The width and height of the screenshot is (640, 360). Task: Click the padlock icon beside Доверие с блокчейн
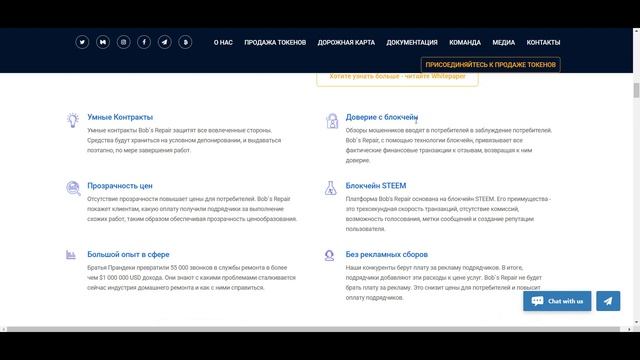[332, 121]
